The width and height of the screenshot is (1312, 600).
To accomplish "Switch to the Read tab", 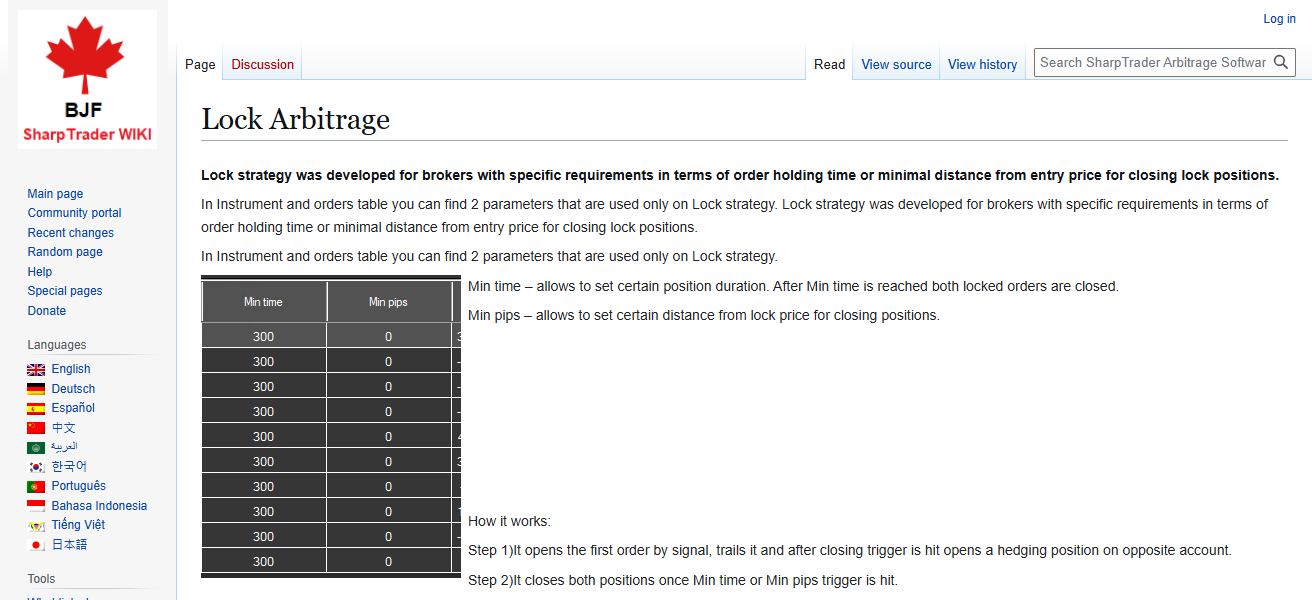I will coord(829,63).
